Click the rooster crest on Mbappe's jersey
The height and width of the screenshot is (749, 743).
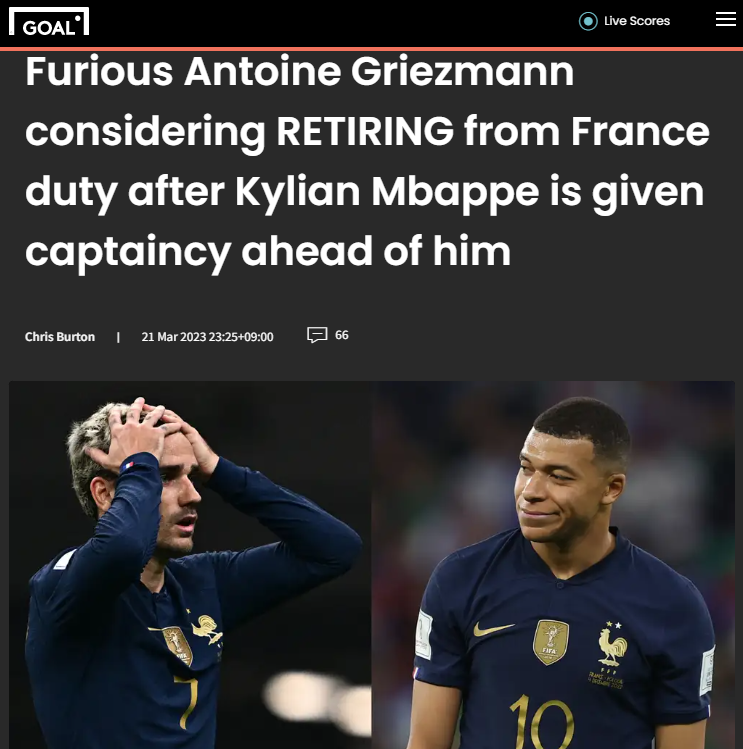coord(612,644)
